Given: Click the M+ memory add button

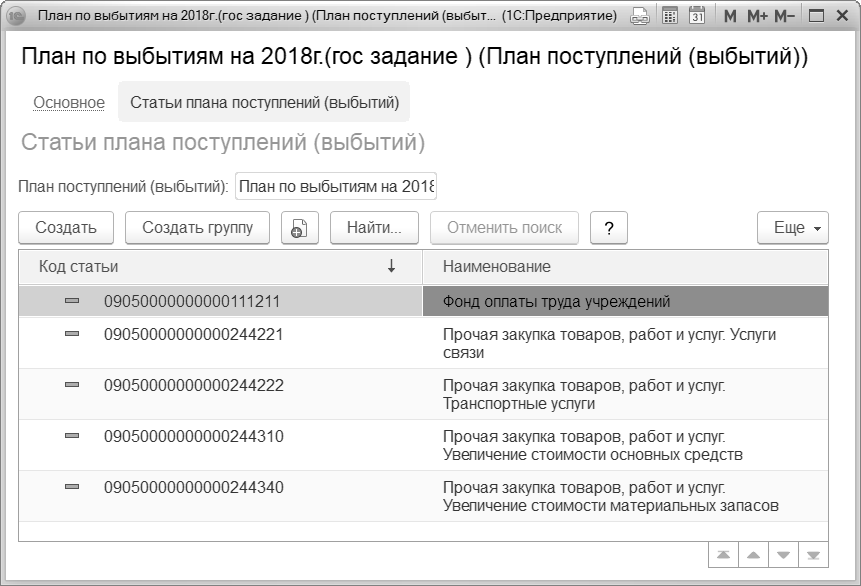Looking at the screenshot, I should pos(758,16).
